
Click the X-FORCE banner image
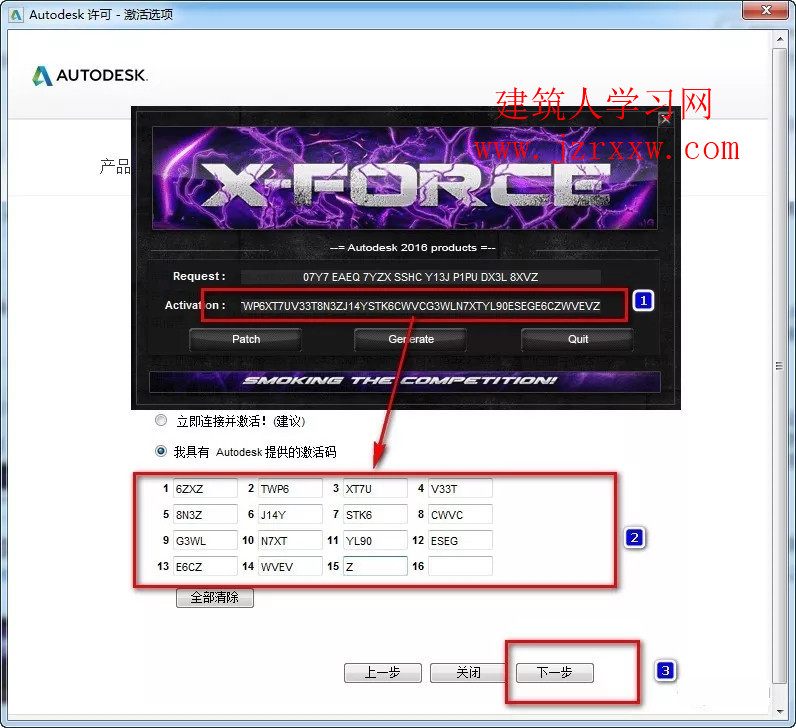tap(405, 178)
